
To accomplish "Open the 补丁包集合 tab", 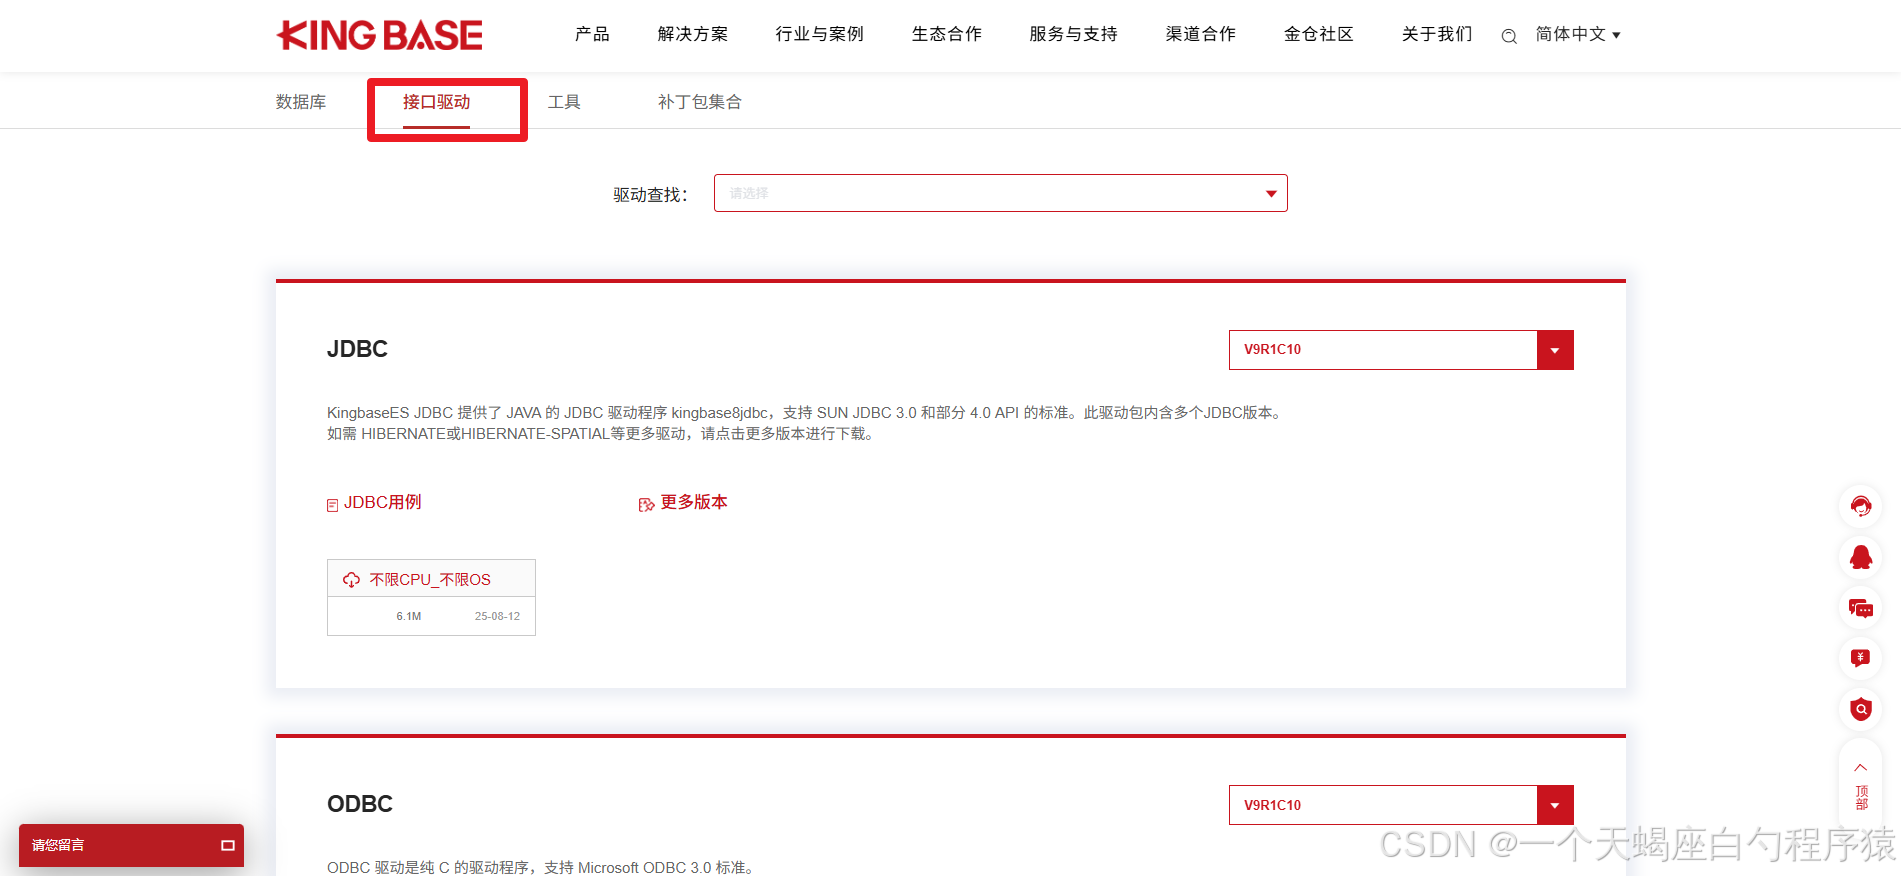I will tap(700, 102).
